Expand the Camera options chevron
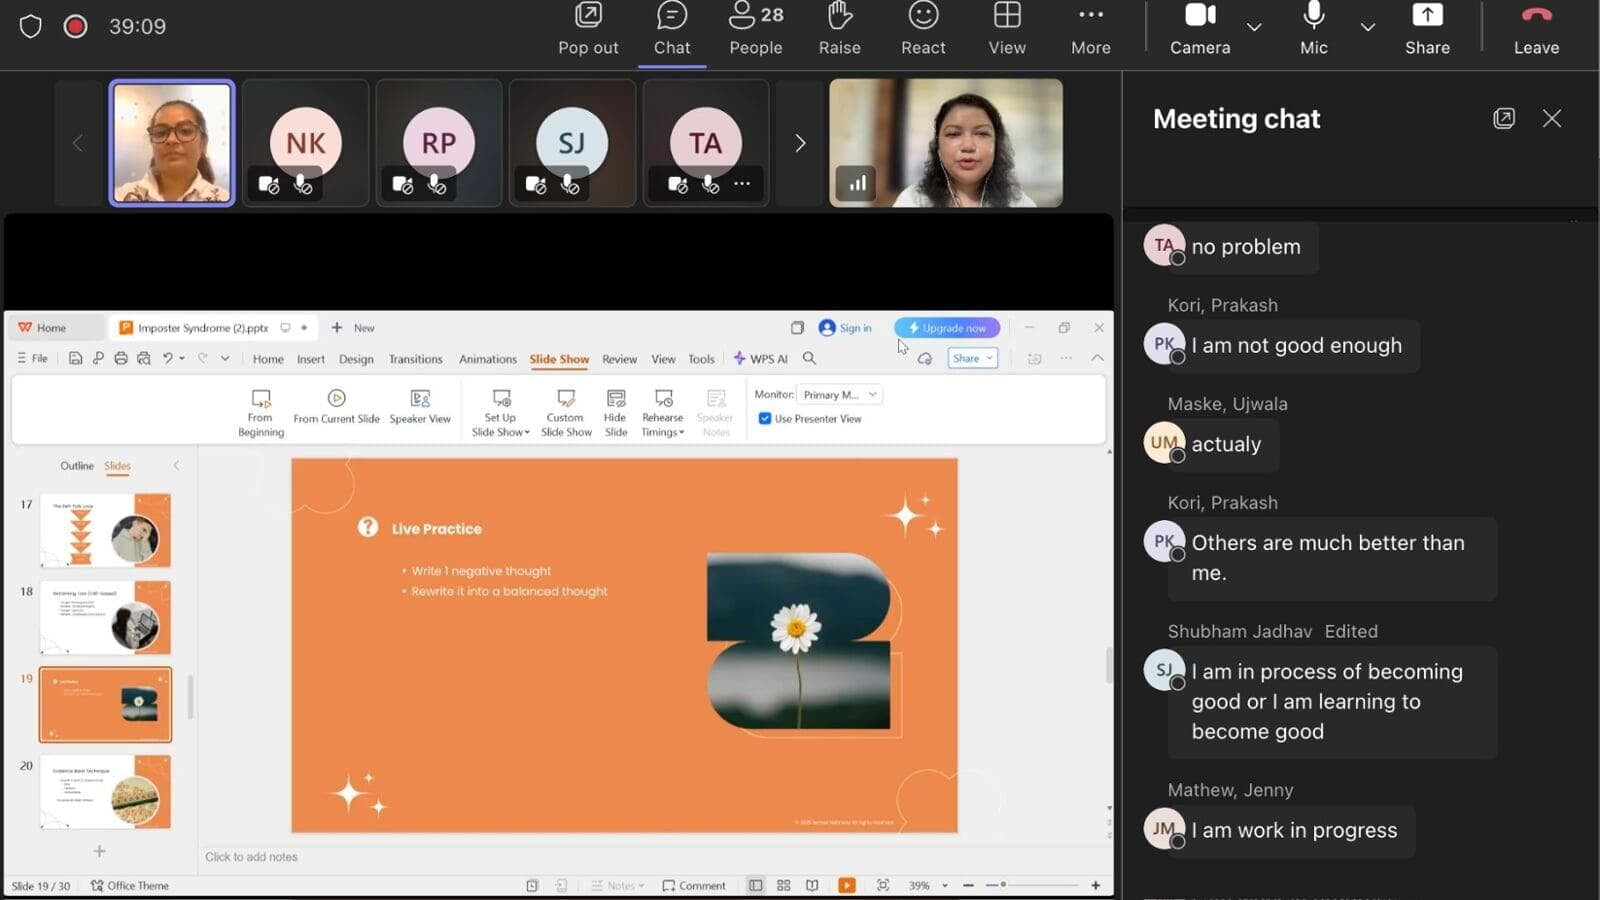 click(1254, 27)
